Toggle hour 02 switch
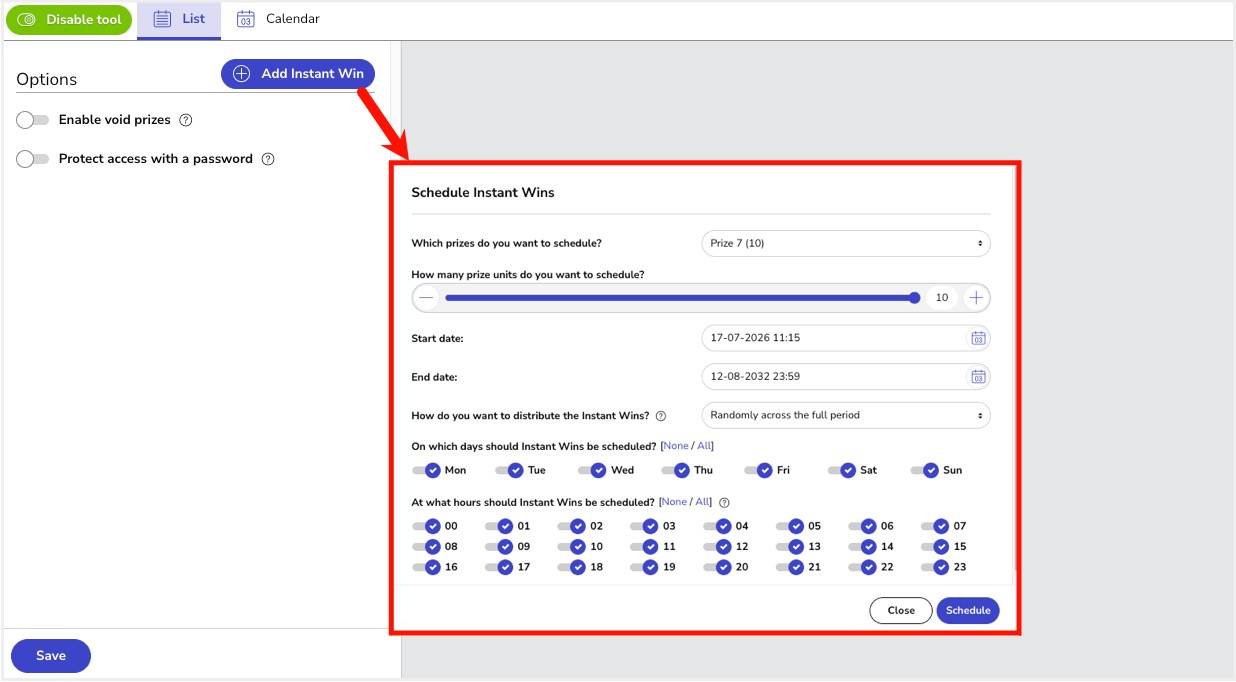1236x682 pixels. pyautogui.click(x=571, y=526)
